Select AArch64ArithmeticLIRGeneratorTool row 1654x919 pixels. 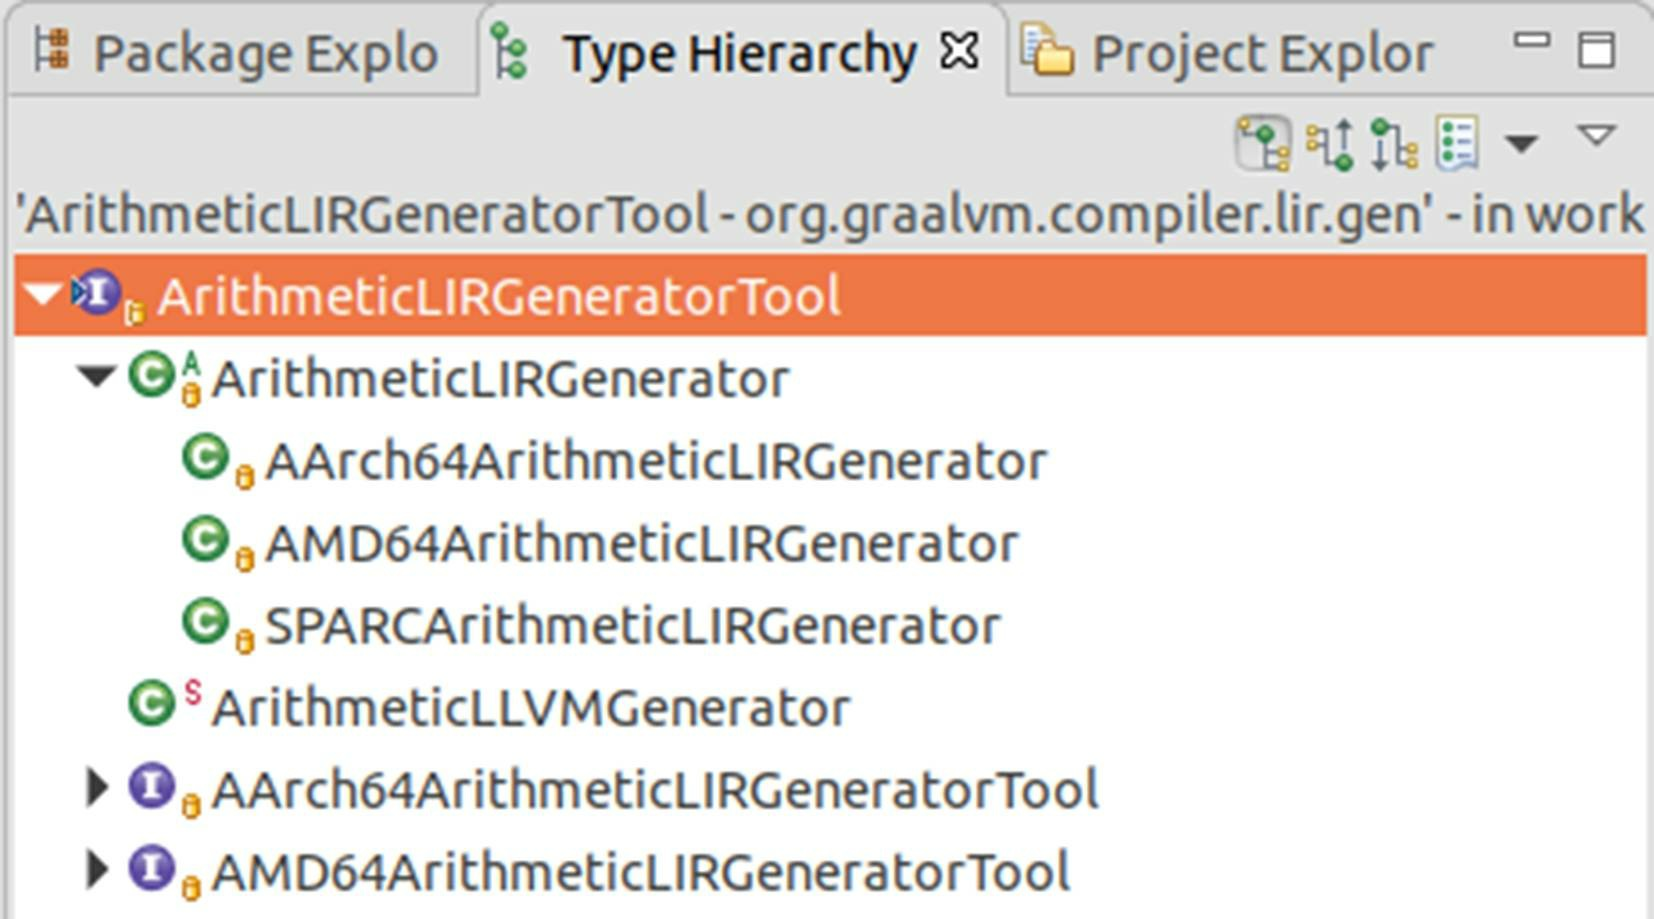655,790
